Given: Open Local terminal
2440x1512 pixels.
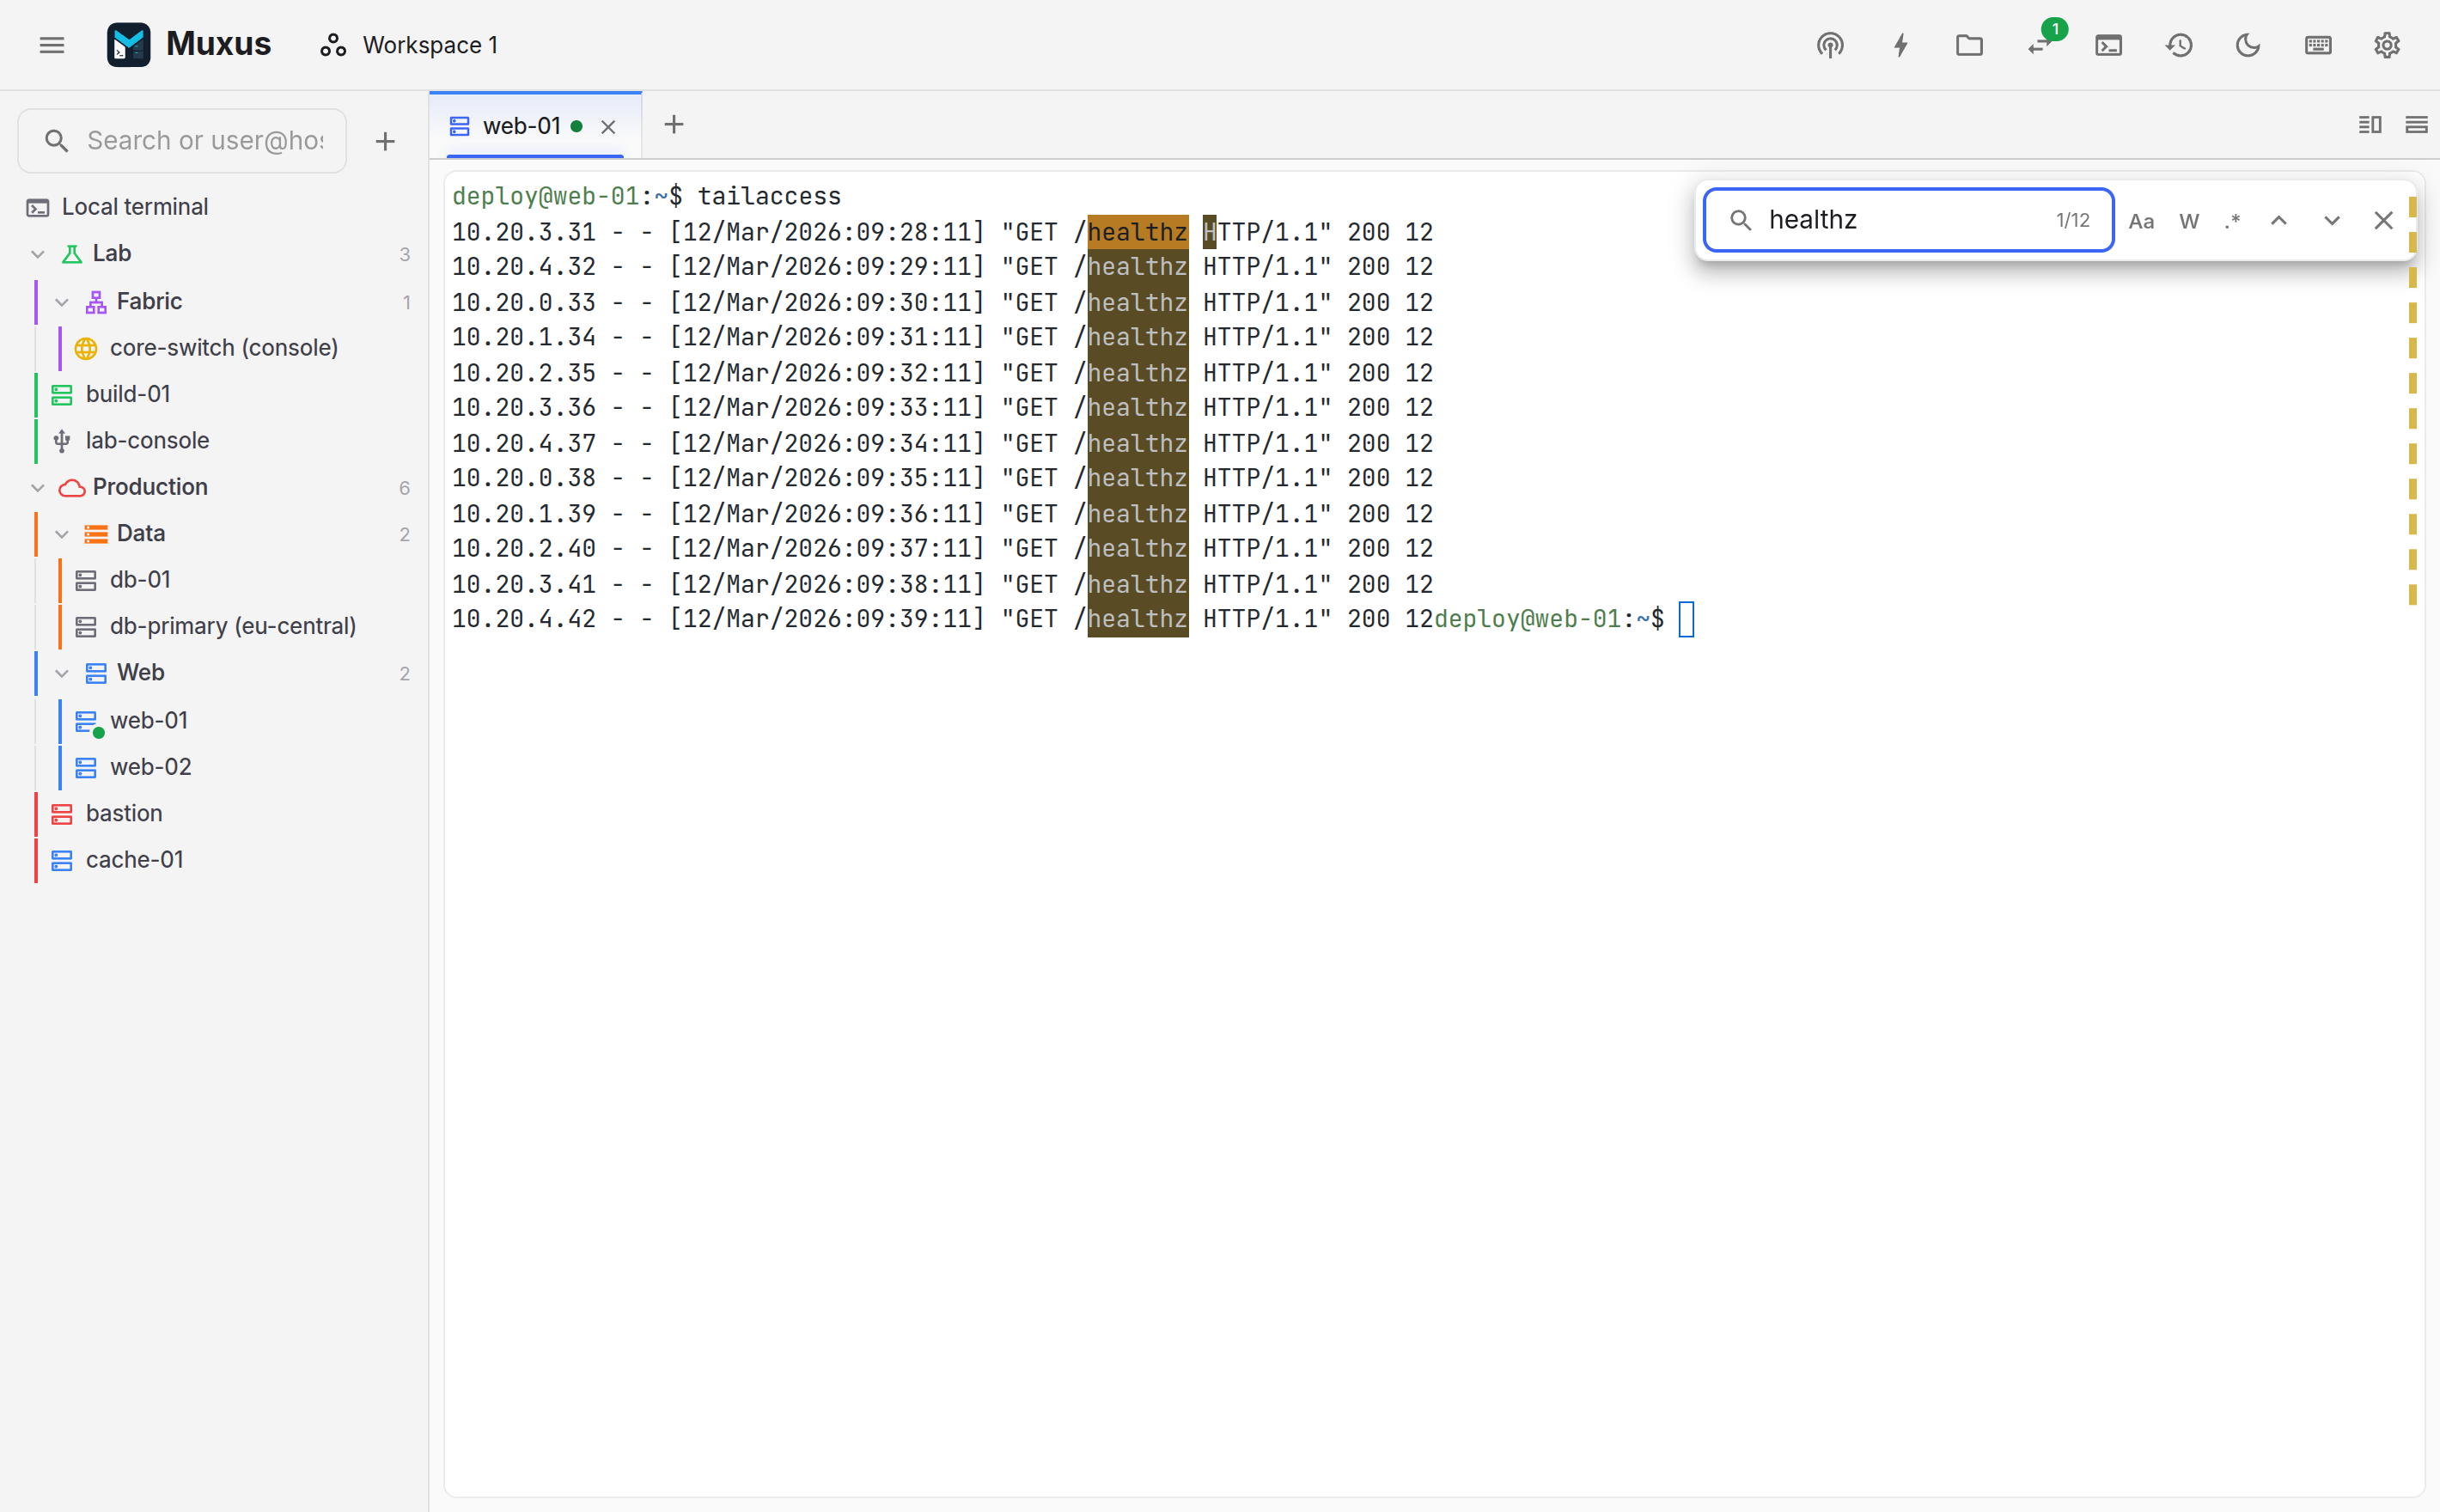Looking at the screenshot, I should [214, 207].
